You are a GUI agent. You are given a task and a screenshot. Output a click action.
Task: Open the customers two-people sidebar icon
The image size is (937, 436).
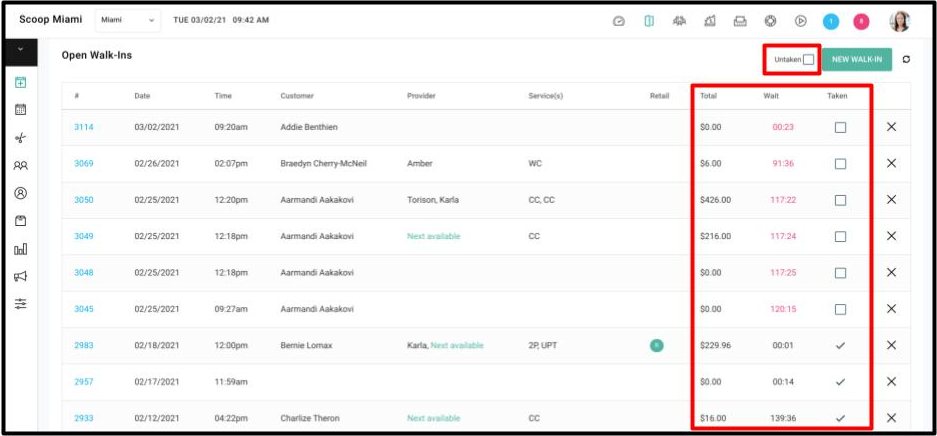tap(21, 165)
